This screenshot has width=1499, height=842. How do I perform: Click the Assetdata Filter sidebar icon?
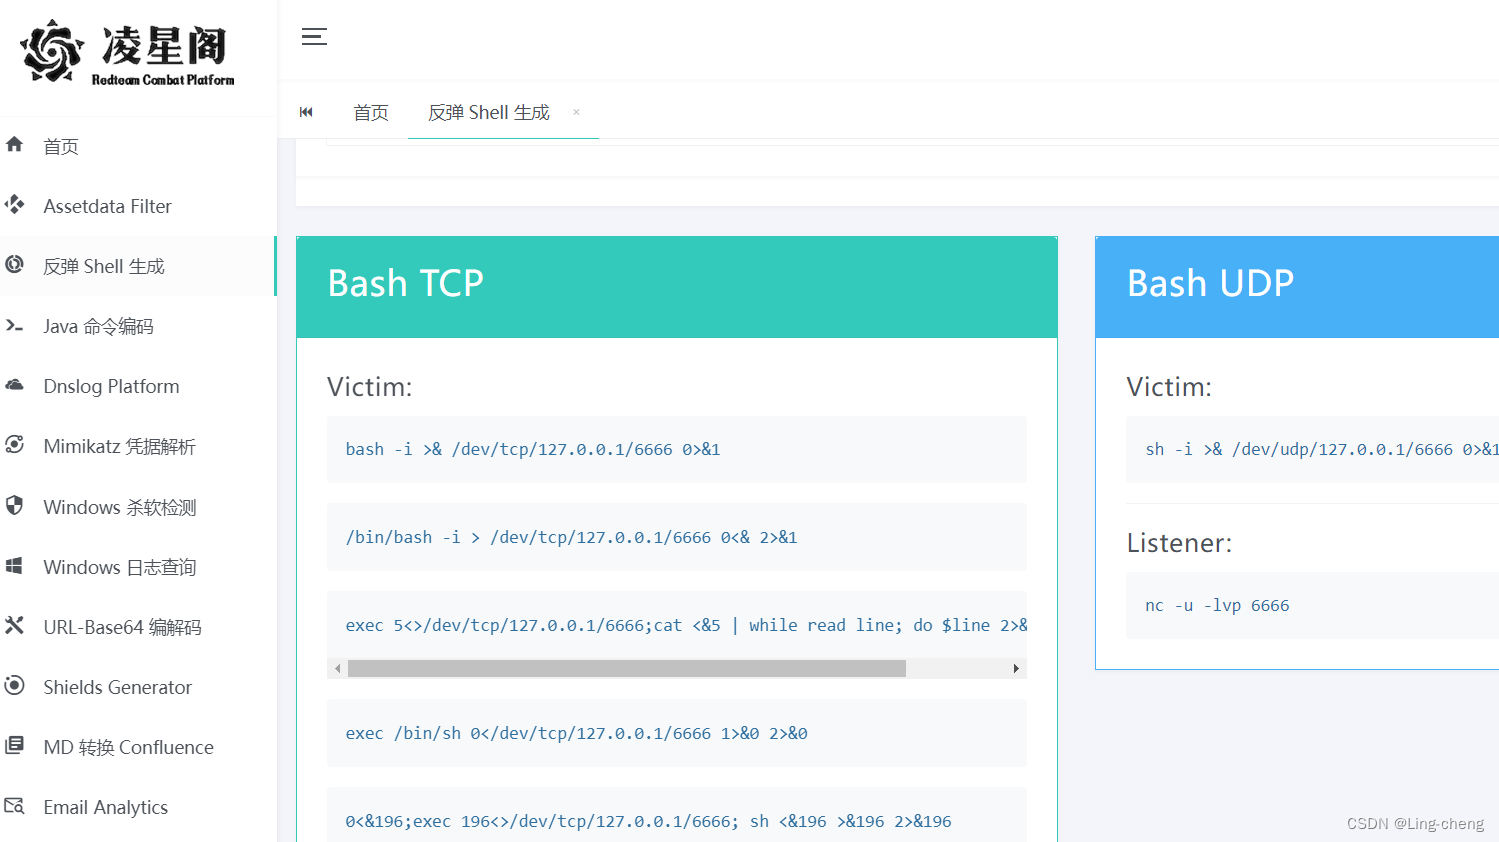point(14,205)
